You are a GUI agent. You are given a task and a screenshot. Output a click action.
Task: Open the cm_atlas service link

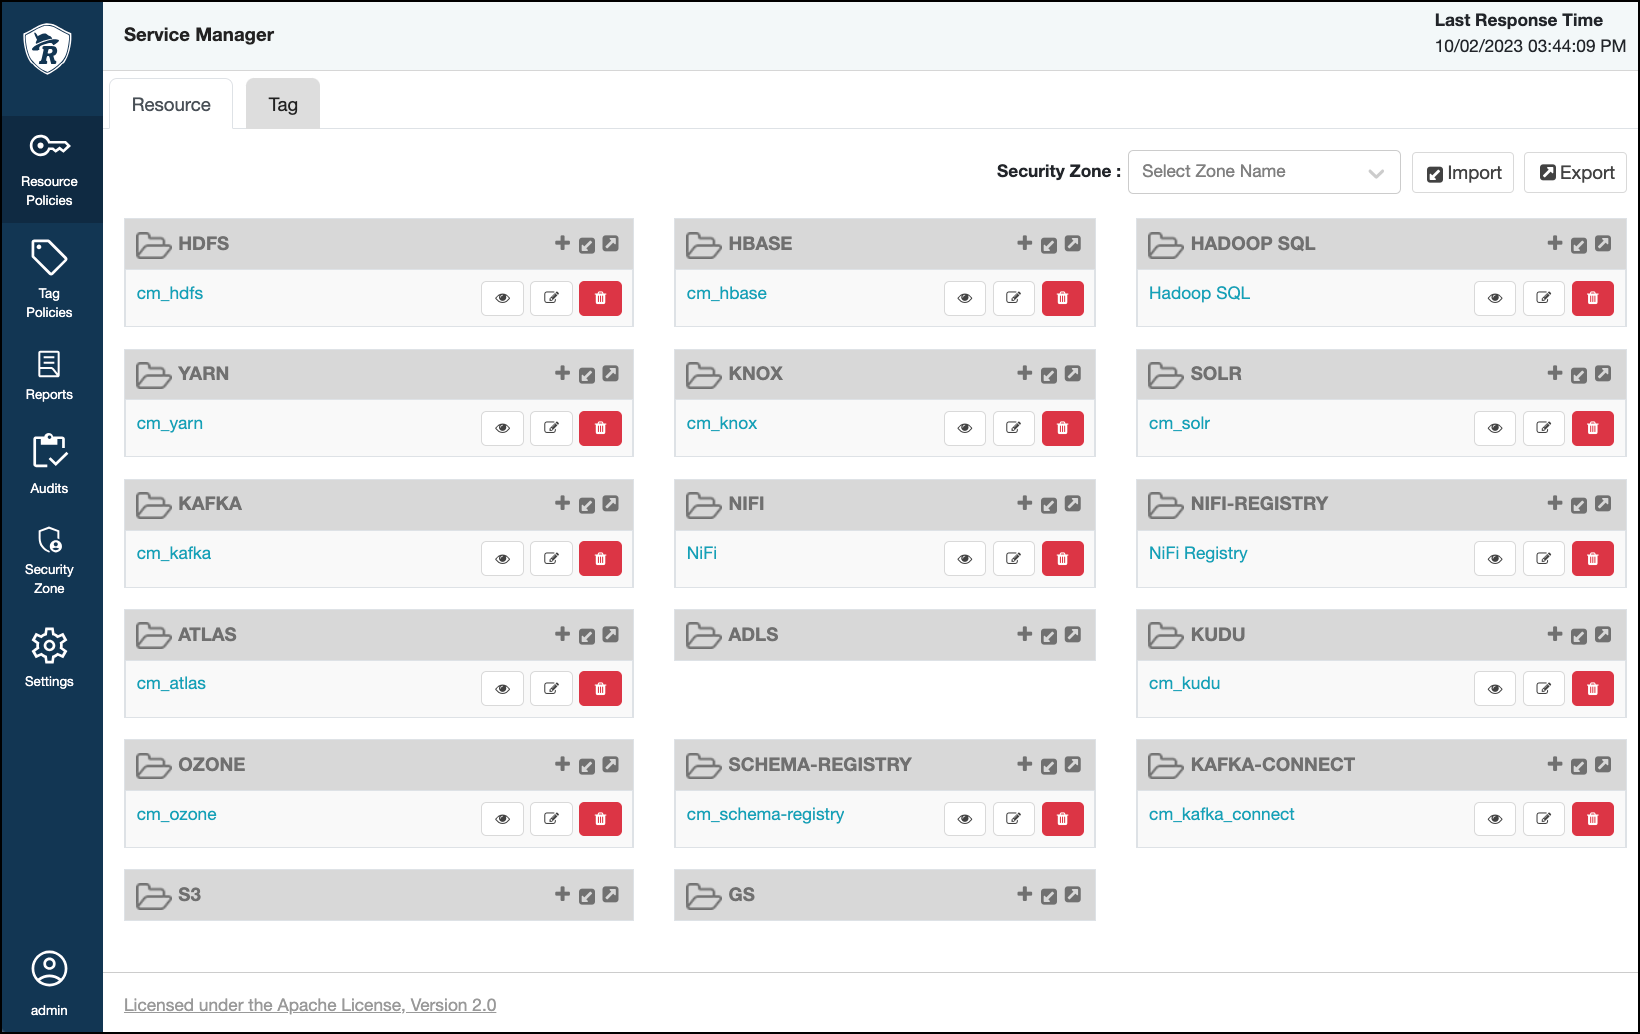tap(171, 683)
